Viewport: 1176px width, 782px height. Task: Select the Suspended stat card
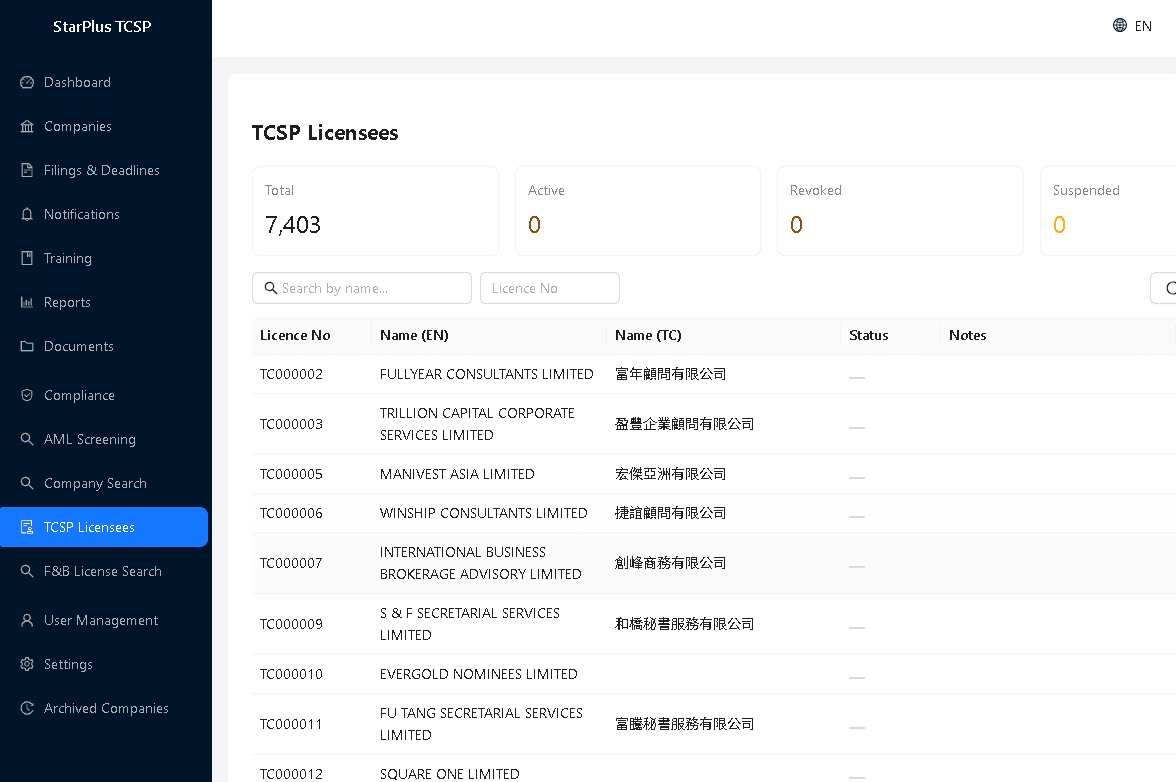click(x=1108, y=211)
